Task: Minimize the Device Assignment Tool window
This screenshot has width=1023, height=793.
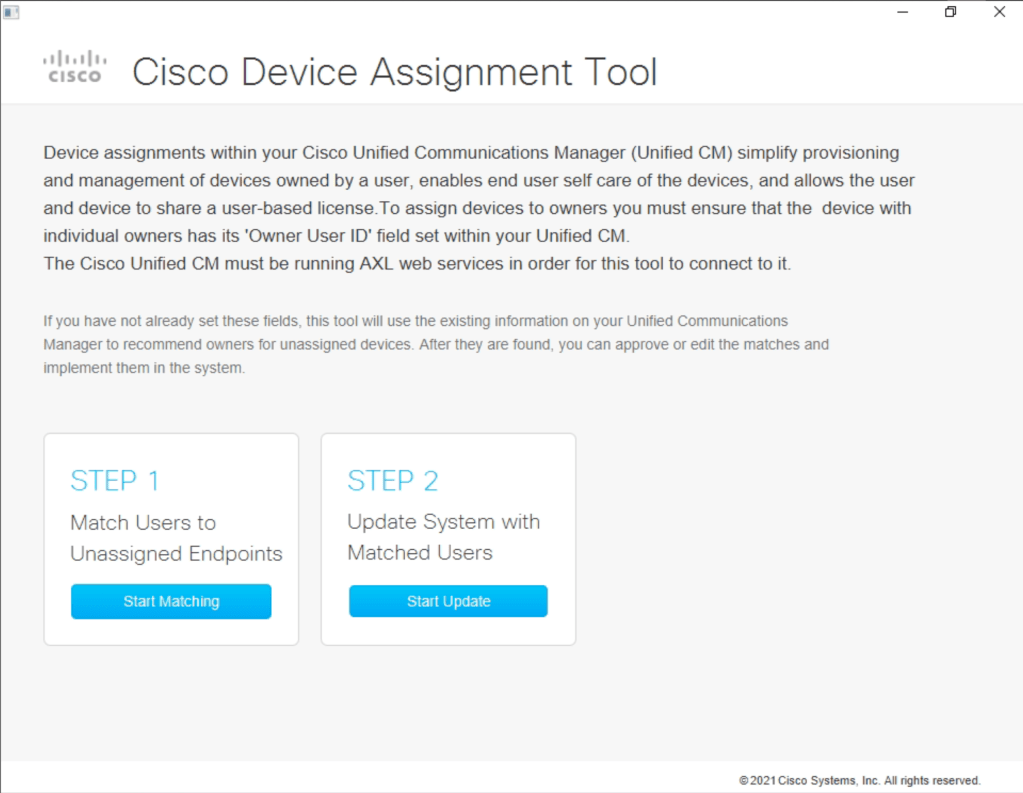Action: pyautogui.click(x=903, y=12)
